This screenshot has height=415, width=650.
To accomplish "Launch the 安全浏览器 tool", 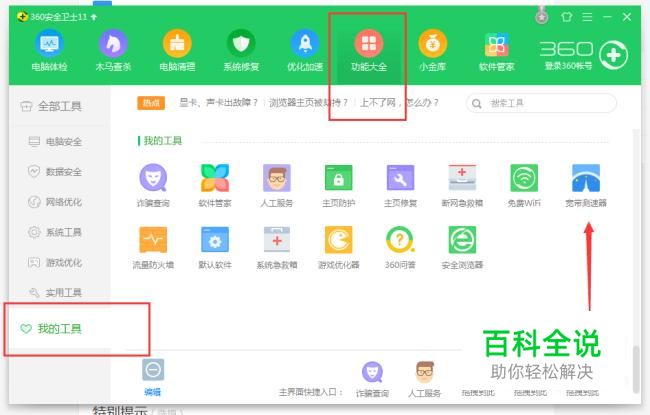I will pyautogui.click(x=462, y=248).
